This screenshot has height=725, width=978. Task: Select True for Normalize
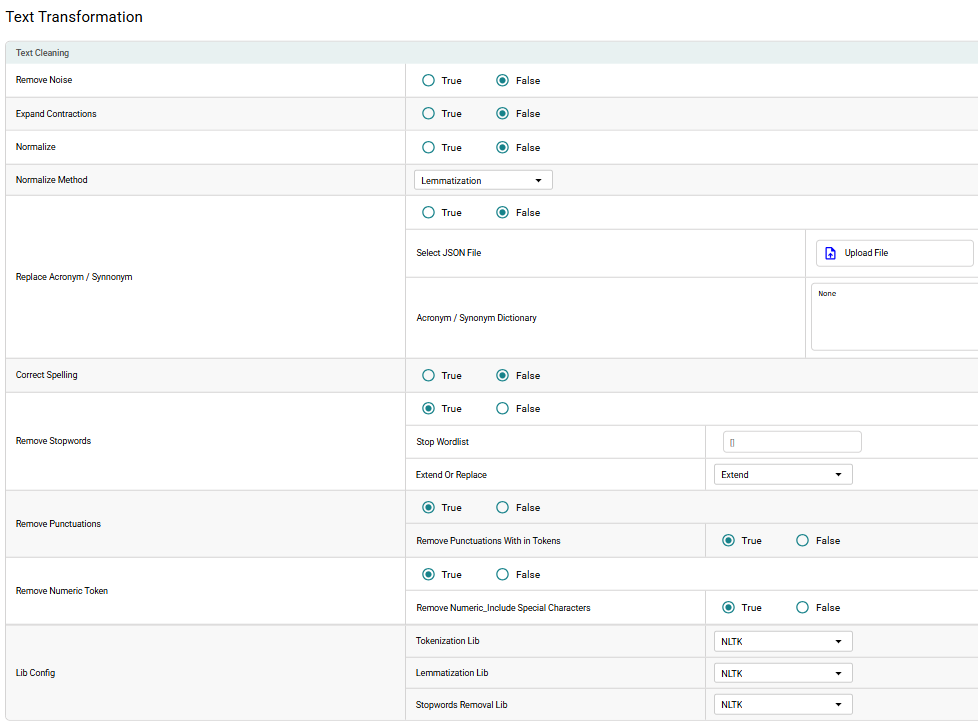coord(429,148)
